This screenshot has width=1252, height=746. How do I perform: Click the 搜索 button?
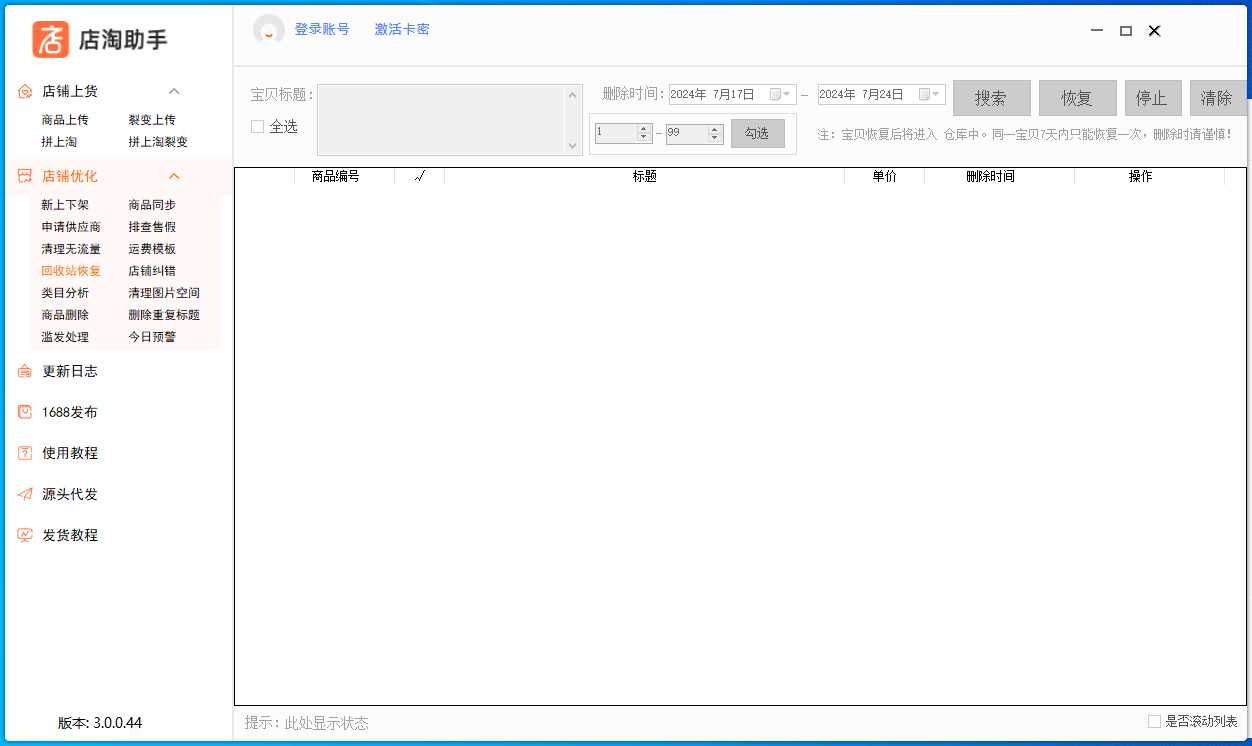pyautogui.click(x=991, y=97)
